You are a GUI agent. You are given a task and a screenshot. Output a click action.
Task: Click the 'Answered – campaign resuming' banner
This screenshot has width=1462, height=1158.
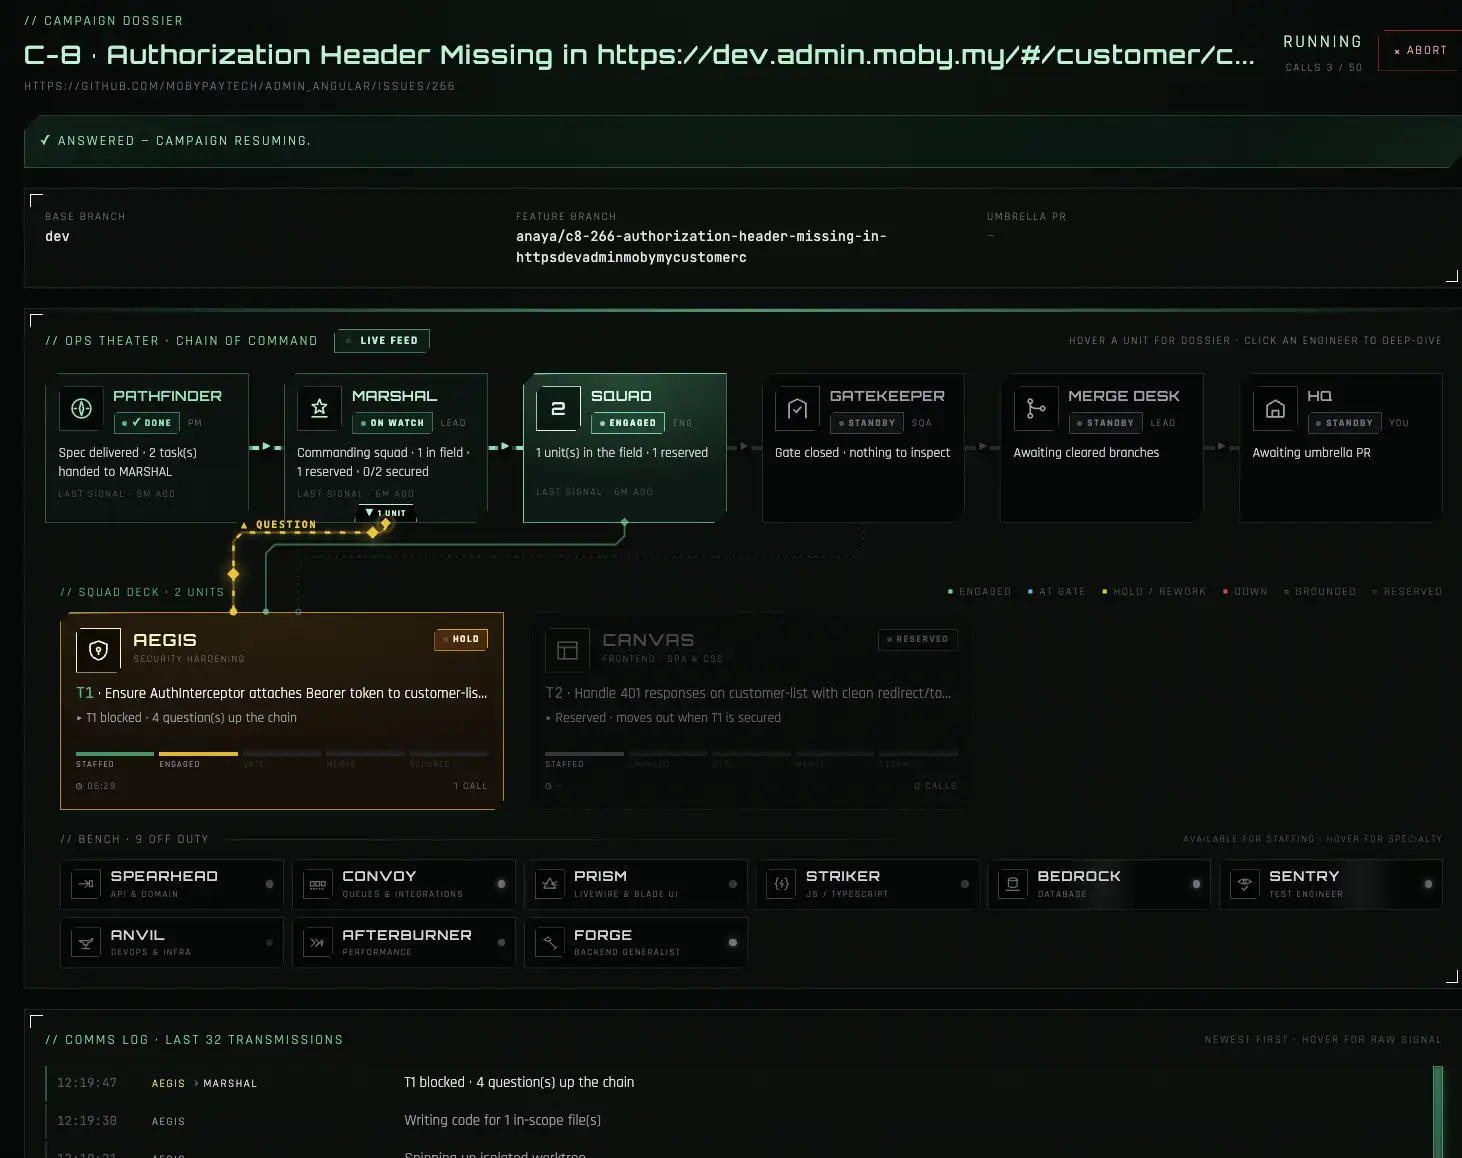coord(743,141)
